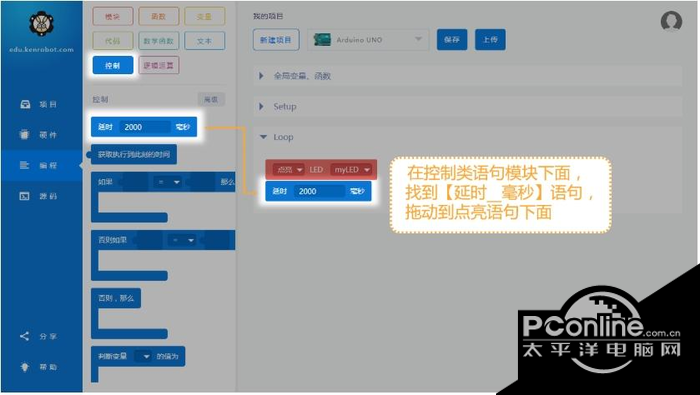Select the 数学函数 block category
Viewport: 700px width, 395px height.
pyautogui.click(x=158, y=41)
